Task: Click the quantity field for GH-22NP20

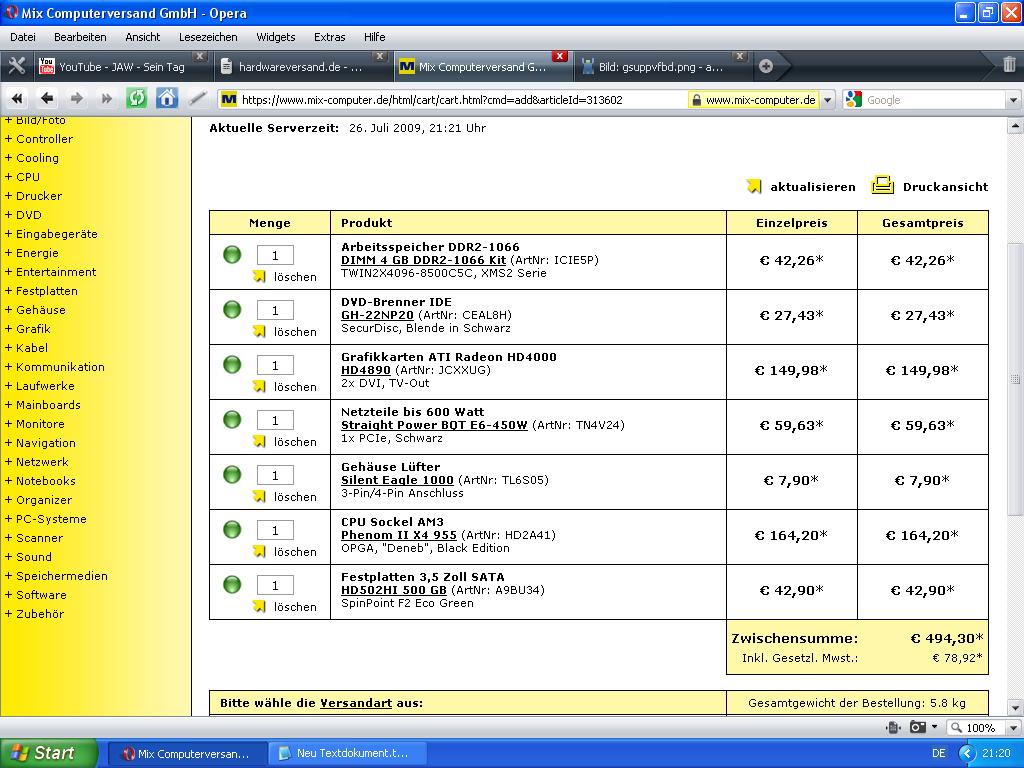Action: click(x=275, y=310)
